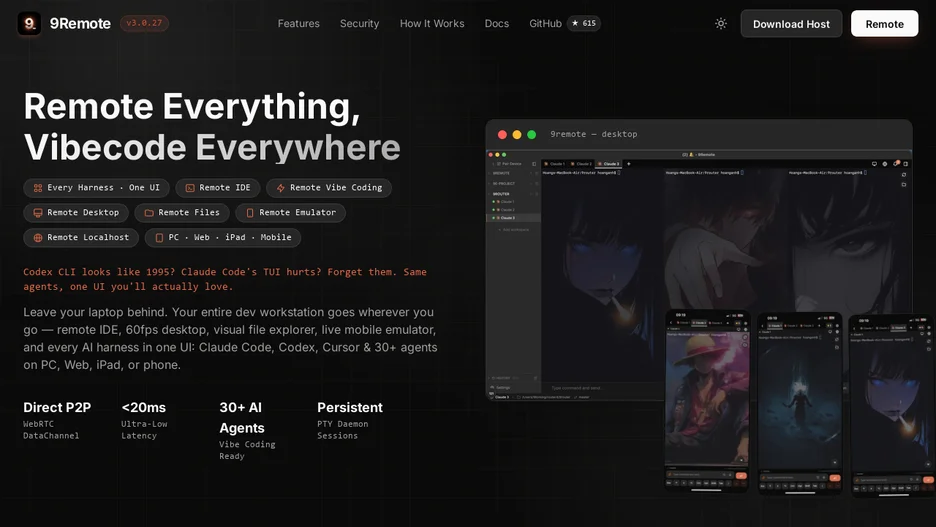The height and width of the screenshot is (527, 936).
Task: Click the 9remote — desktop window title
Action: 593,134
